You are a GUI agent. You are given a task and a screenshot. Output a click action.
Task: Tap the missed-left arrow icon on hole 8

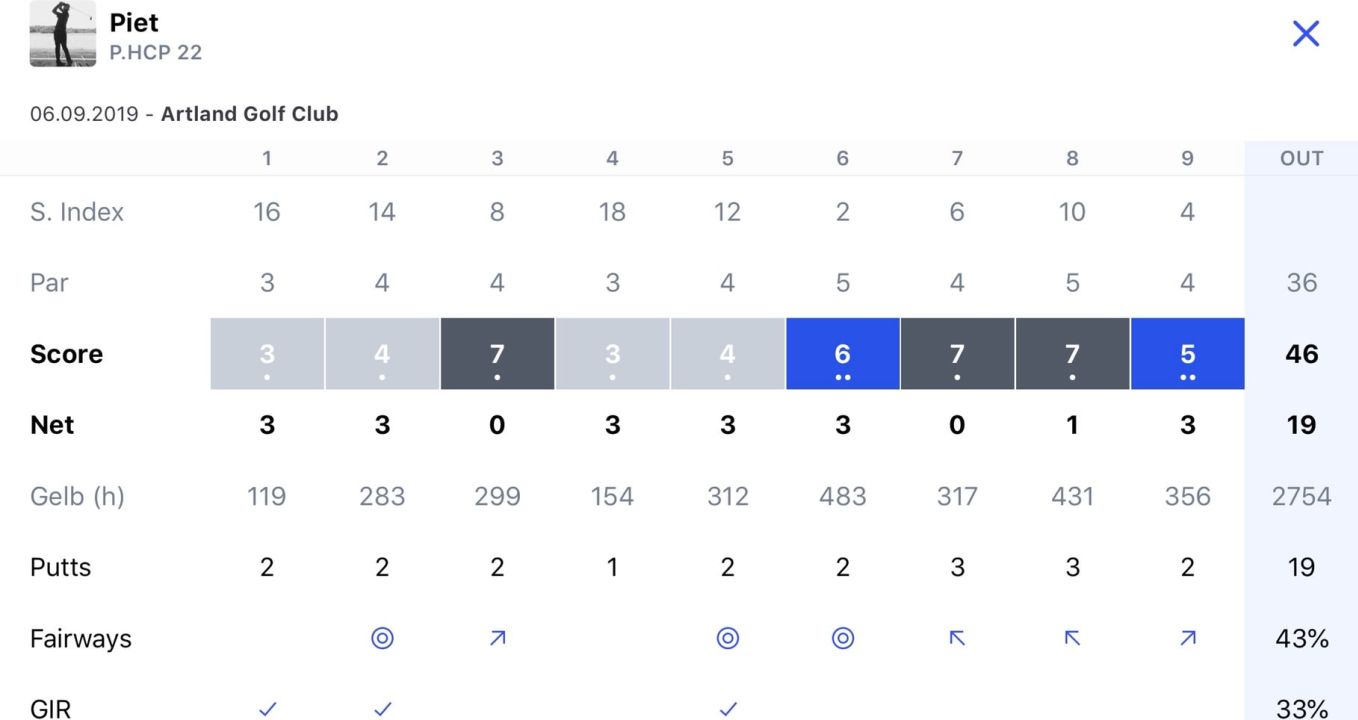tap(1072, 638)
